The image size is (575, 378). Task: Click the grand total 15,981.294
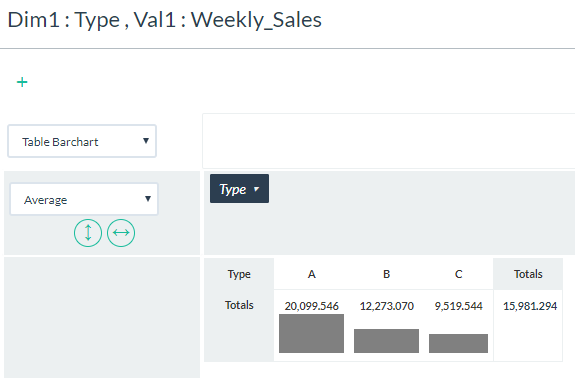tap(530, 306)
